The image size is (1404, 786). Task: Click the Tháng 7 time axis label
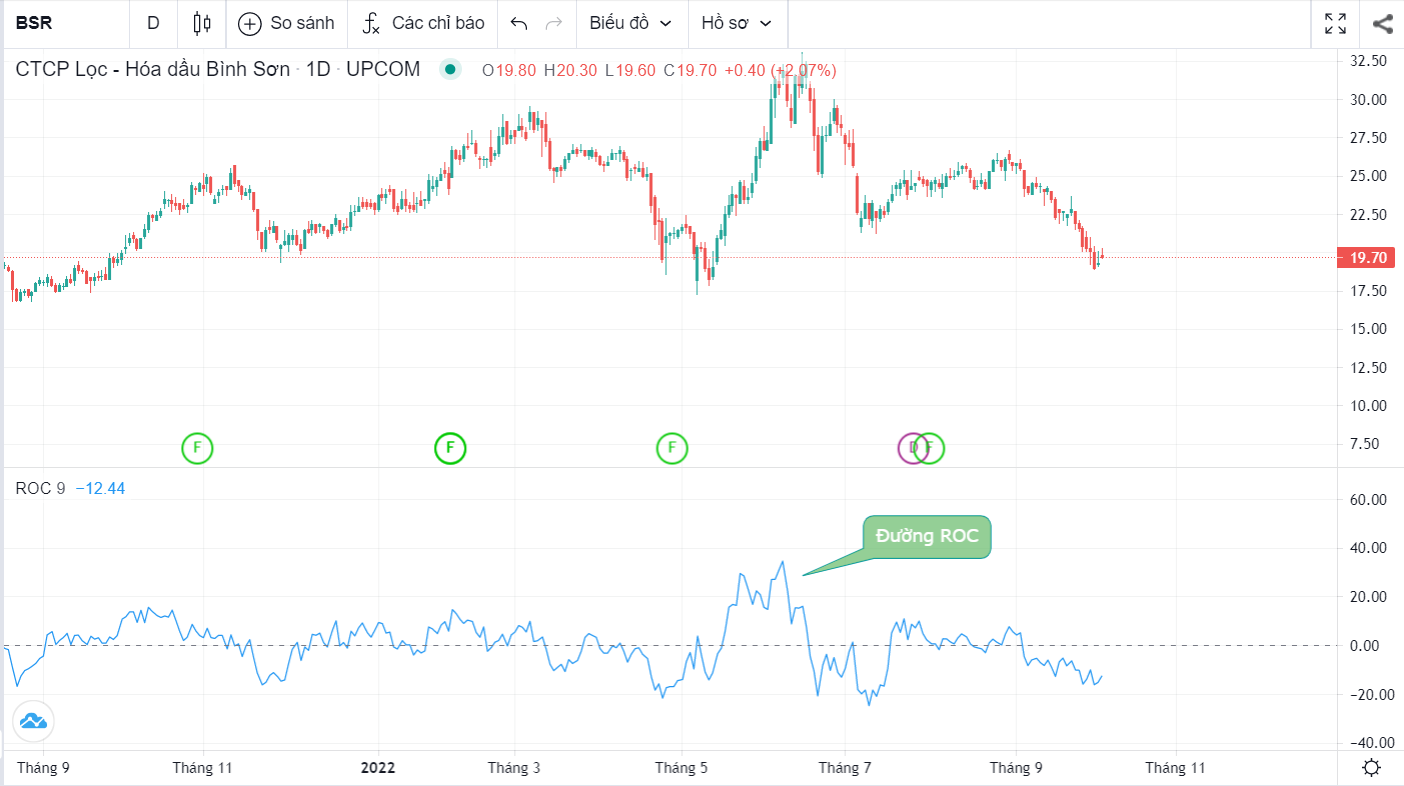[x=845, y=768]
